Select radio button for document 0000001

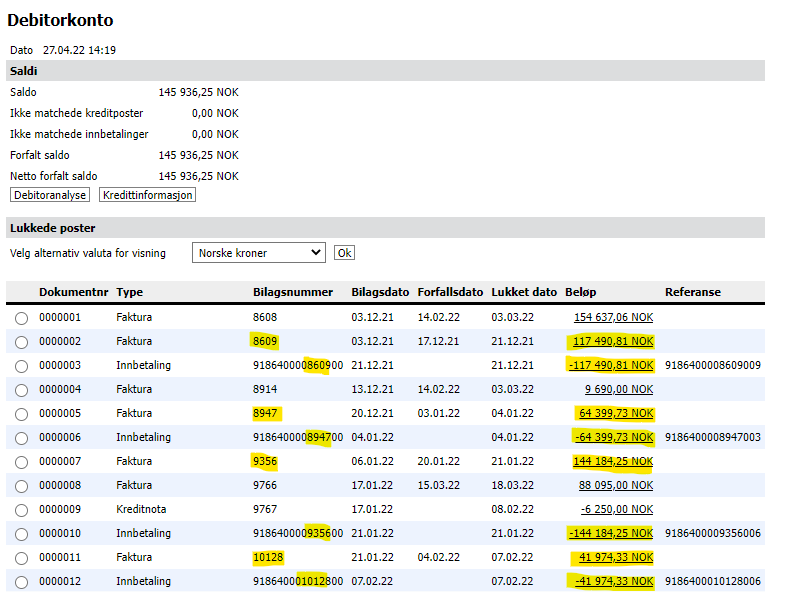pyautogui.click(x=21, y=318)
